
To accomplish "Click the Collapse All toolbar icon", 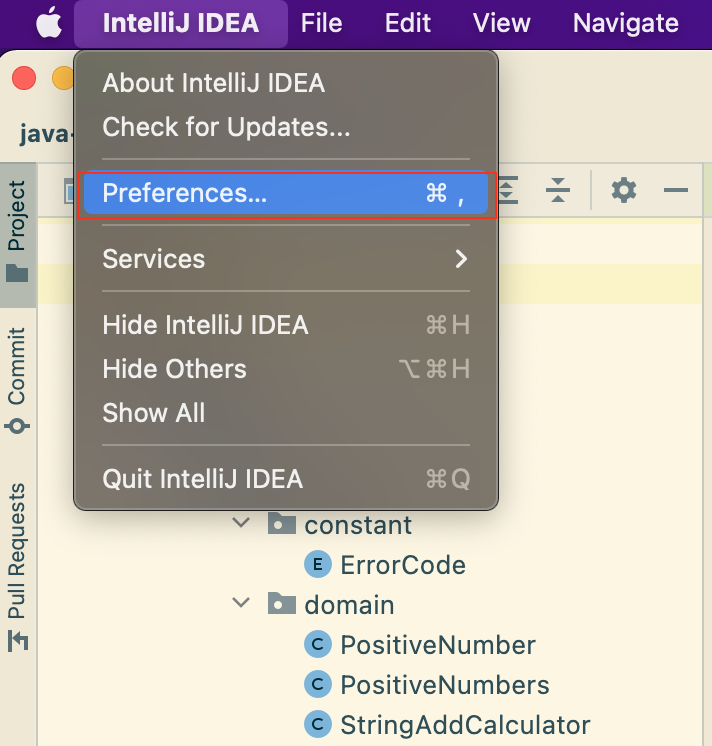I will (557, 190).
